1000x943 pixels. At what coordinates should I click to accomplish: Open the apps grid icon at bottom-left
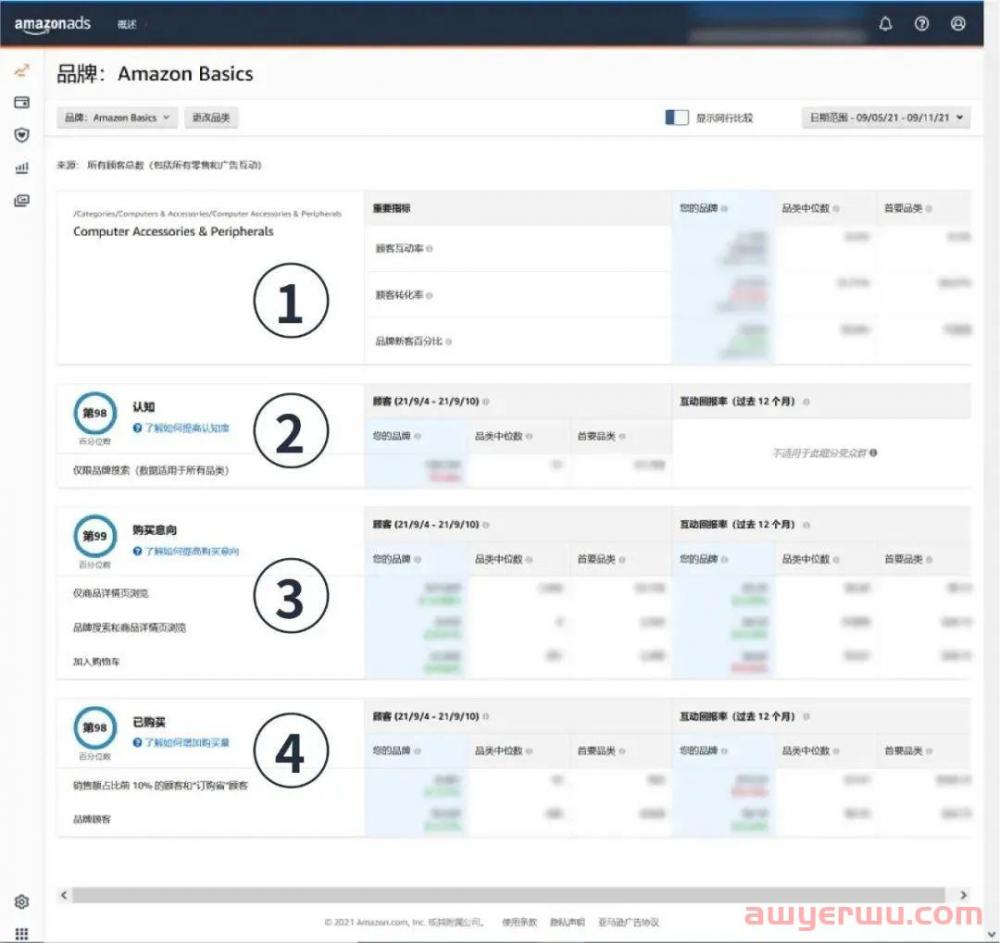pyautogui.click(x=22, y=933)
